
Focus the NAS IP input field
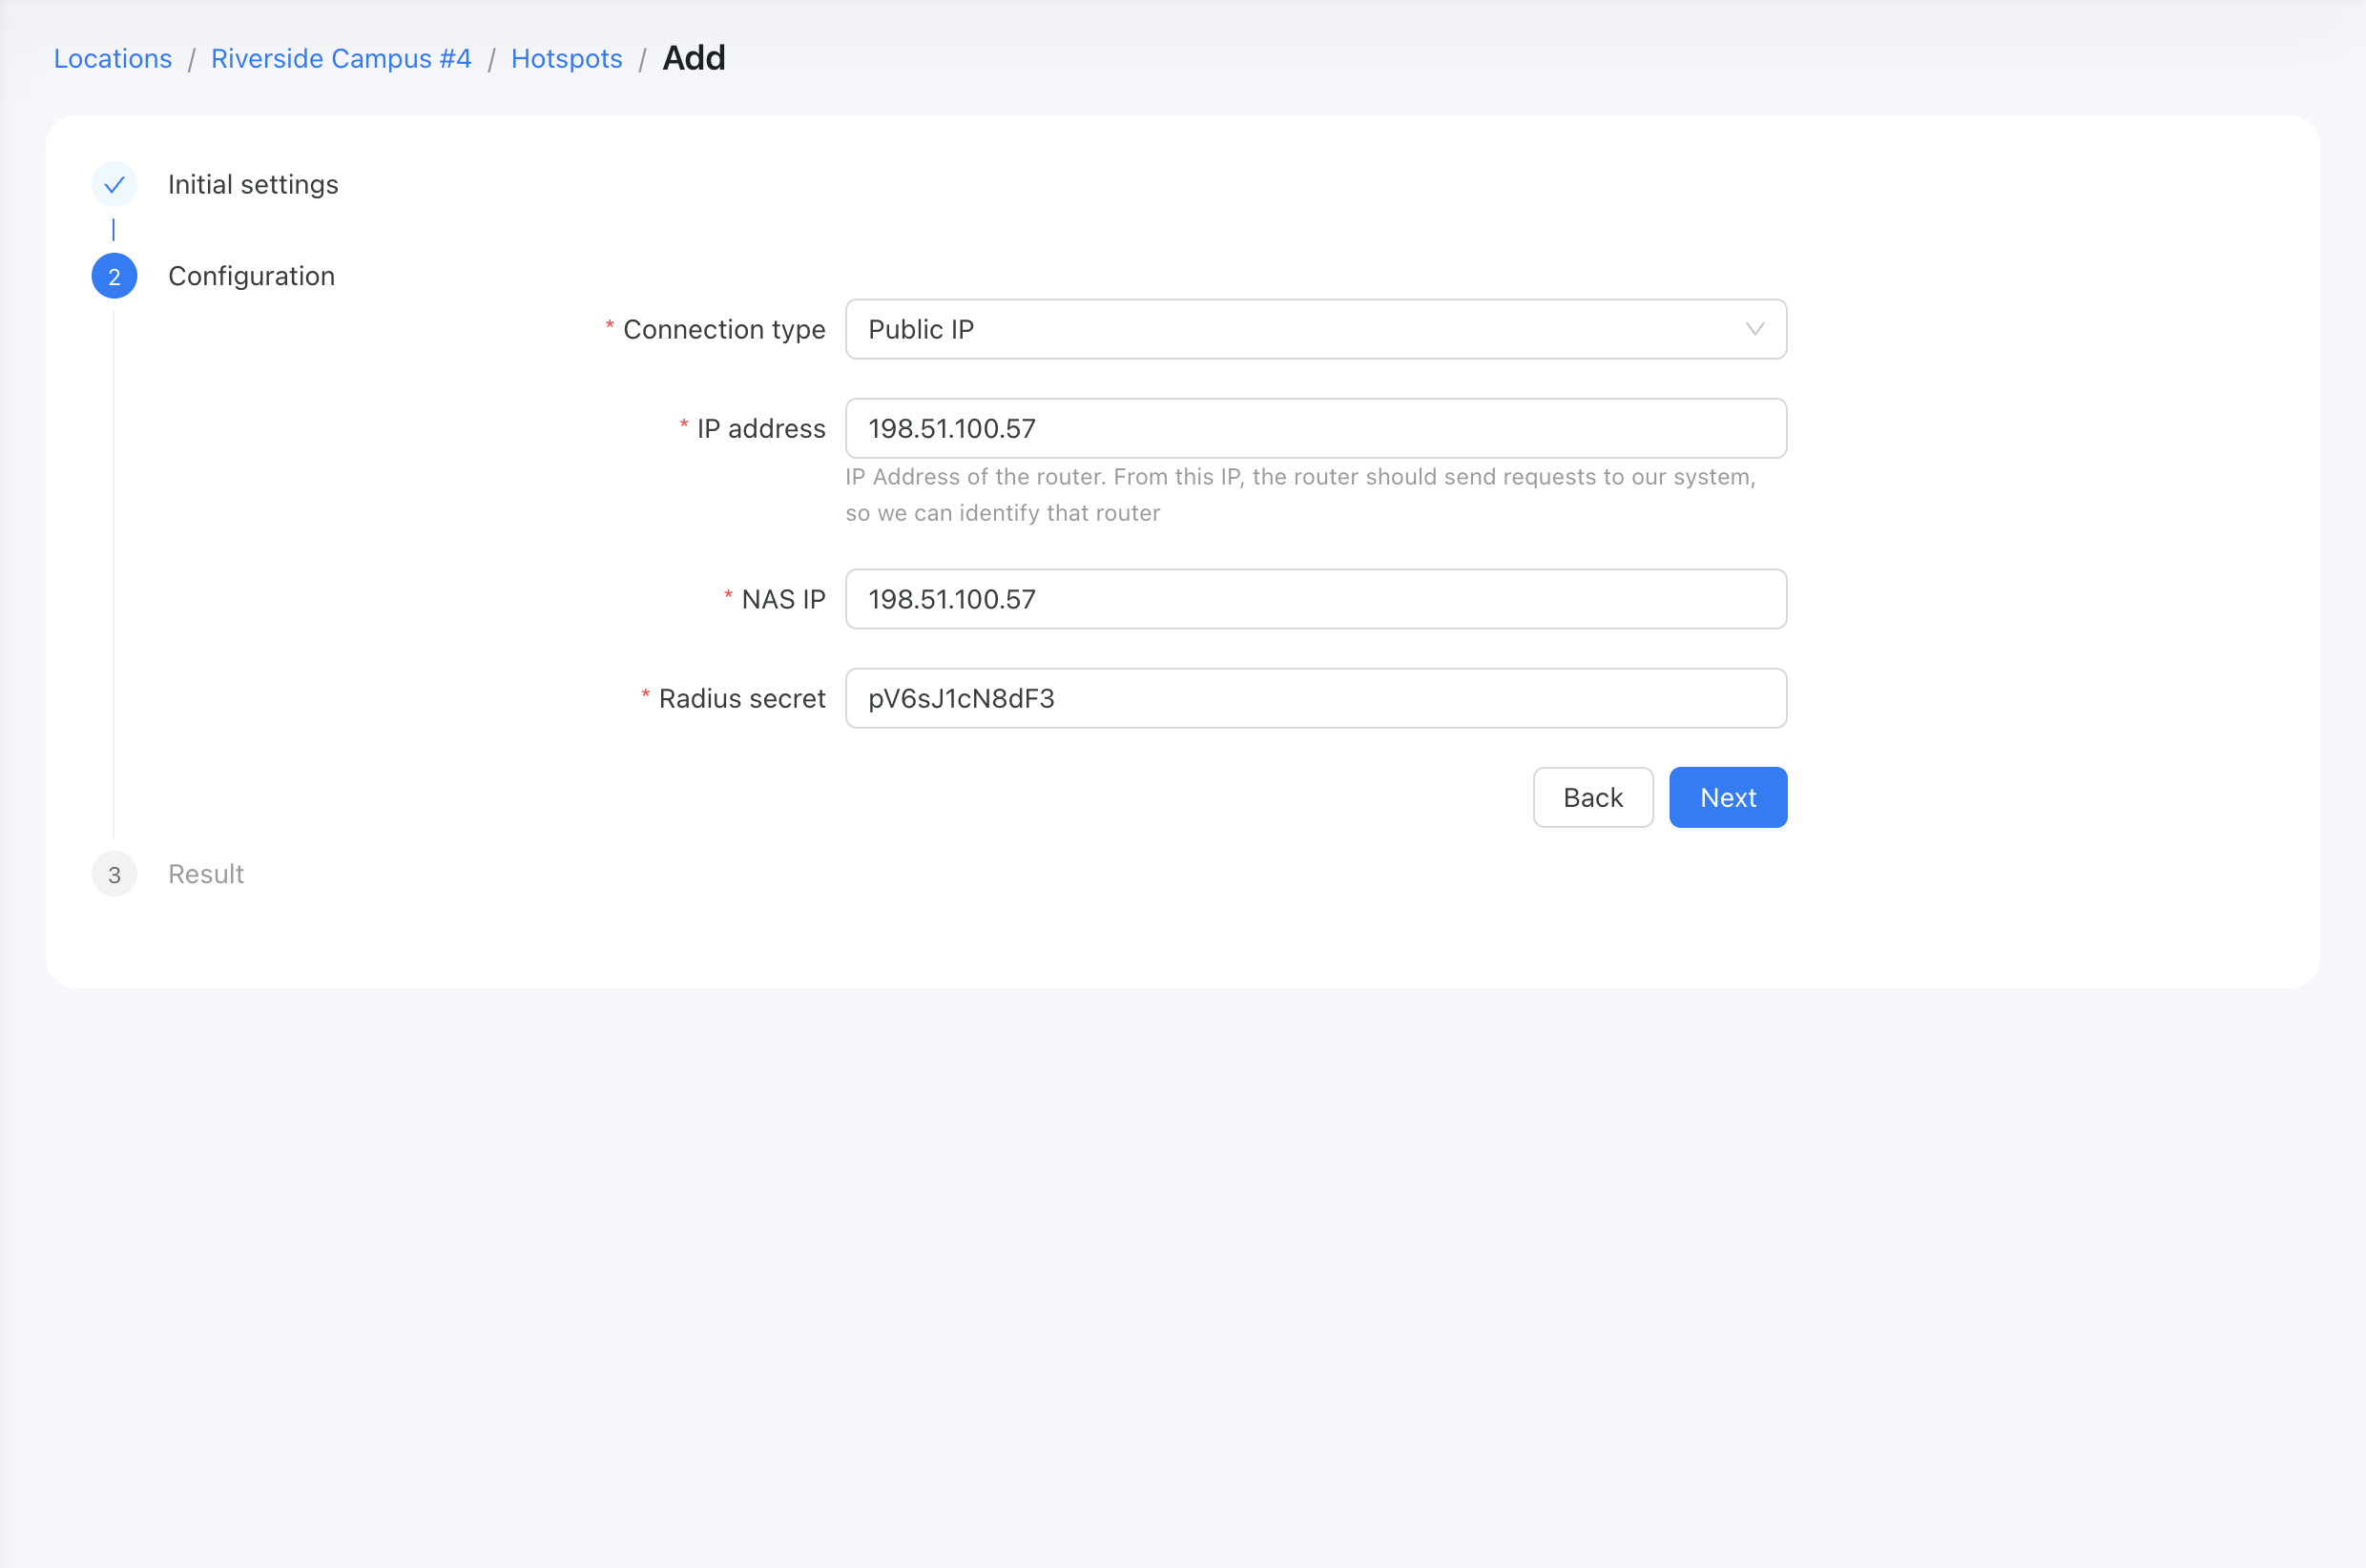point(1316,599)
